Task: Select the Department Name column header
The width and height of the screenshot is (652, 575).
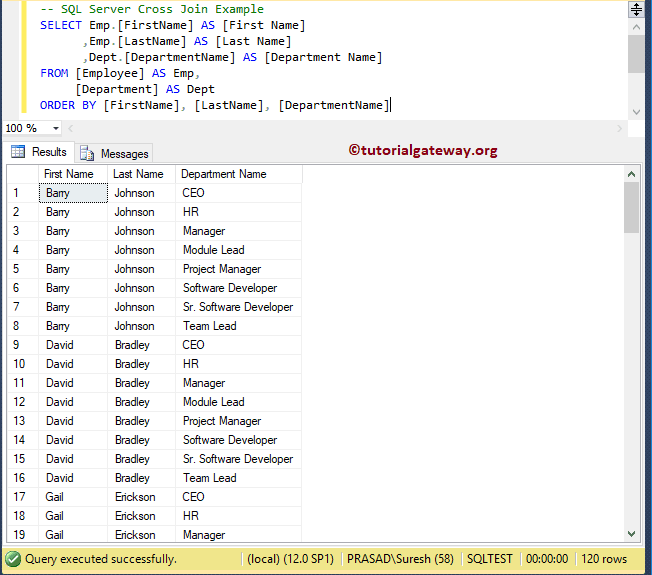Action: coord(224,174)
